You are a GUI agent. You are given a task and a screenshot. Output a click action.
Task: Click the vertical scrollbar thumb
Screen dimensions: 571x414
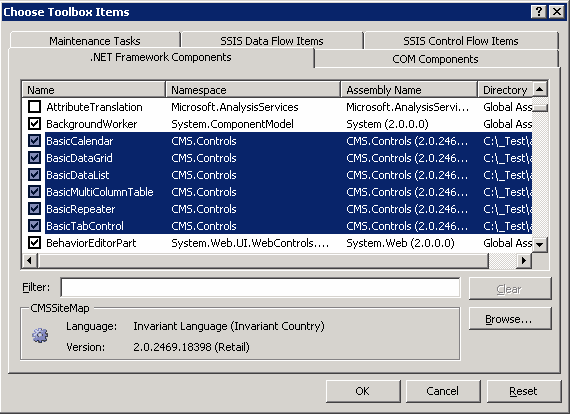[540, 108]
